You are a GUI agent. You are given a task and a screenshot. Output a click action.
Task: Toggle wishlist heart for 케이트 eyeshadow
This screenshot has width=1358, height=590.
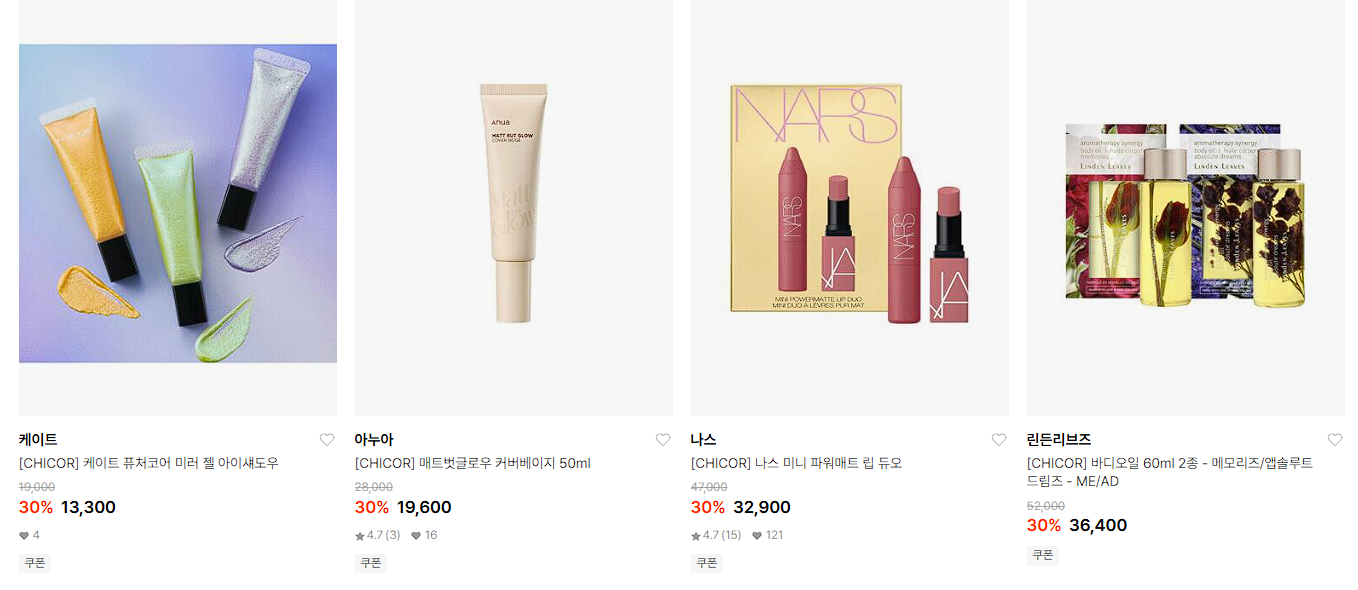pyautogui.click(x=327, y=440)
